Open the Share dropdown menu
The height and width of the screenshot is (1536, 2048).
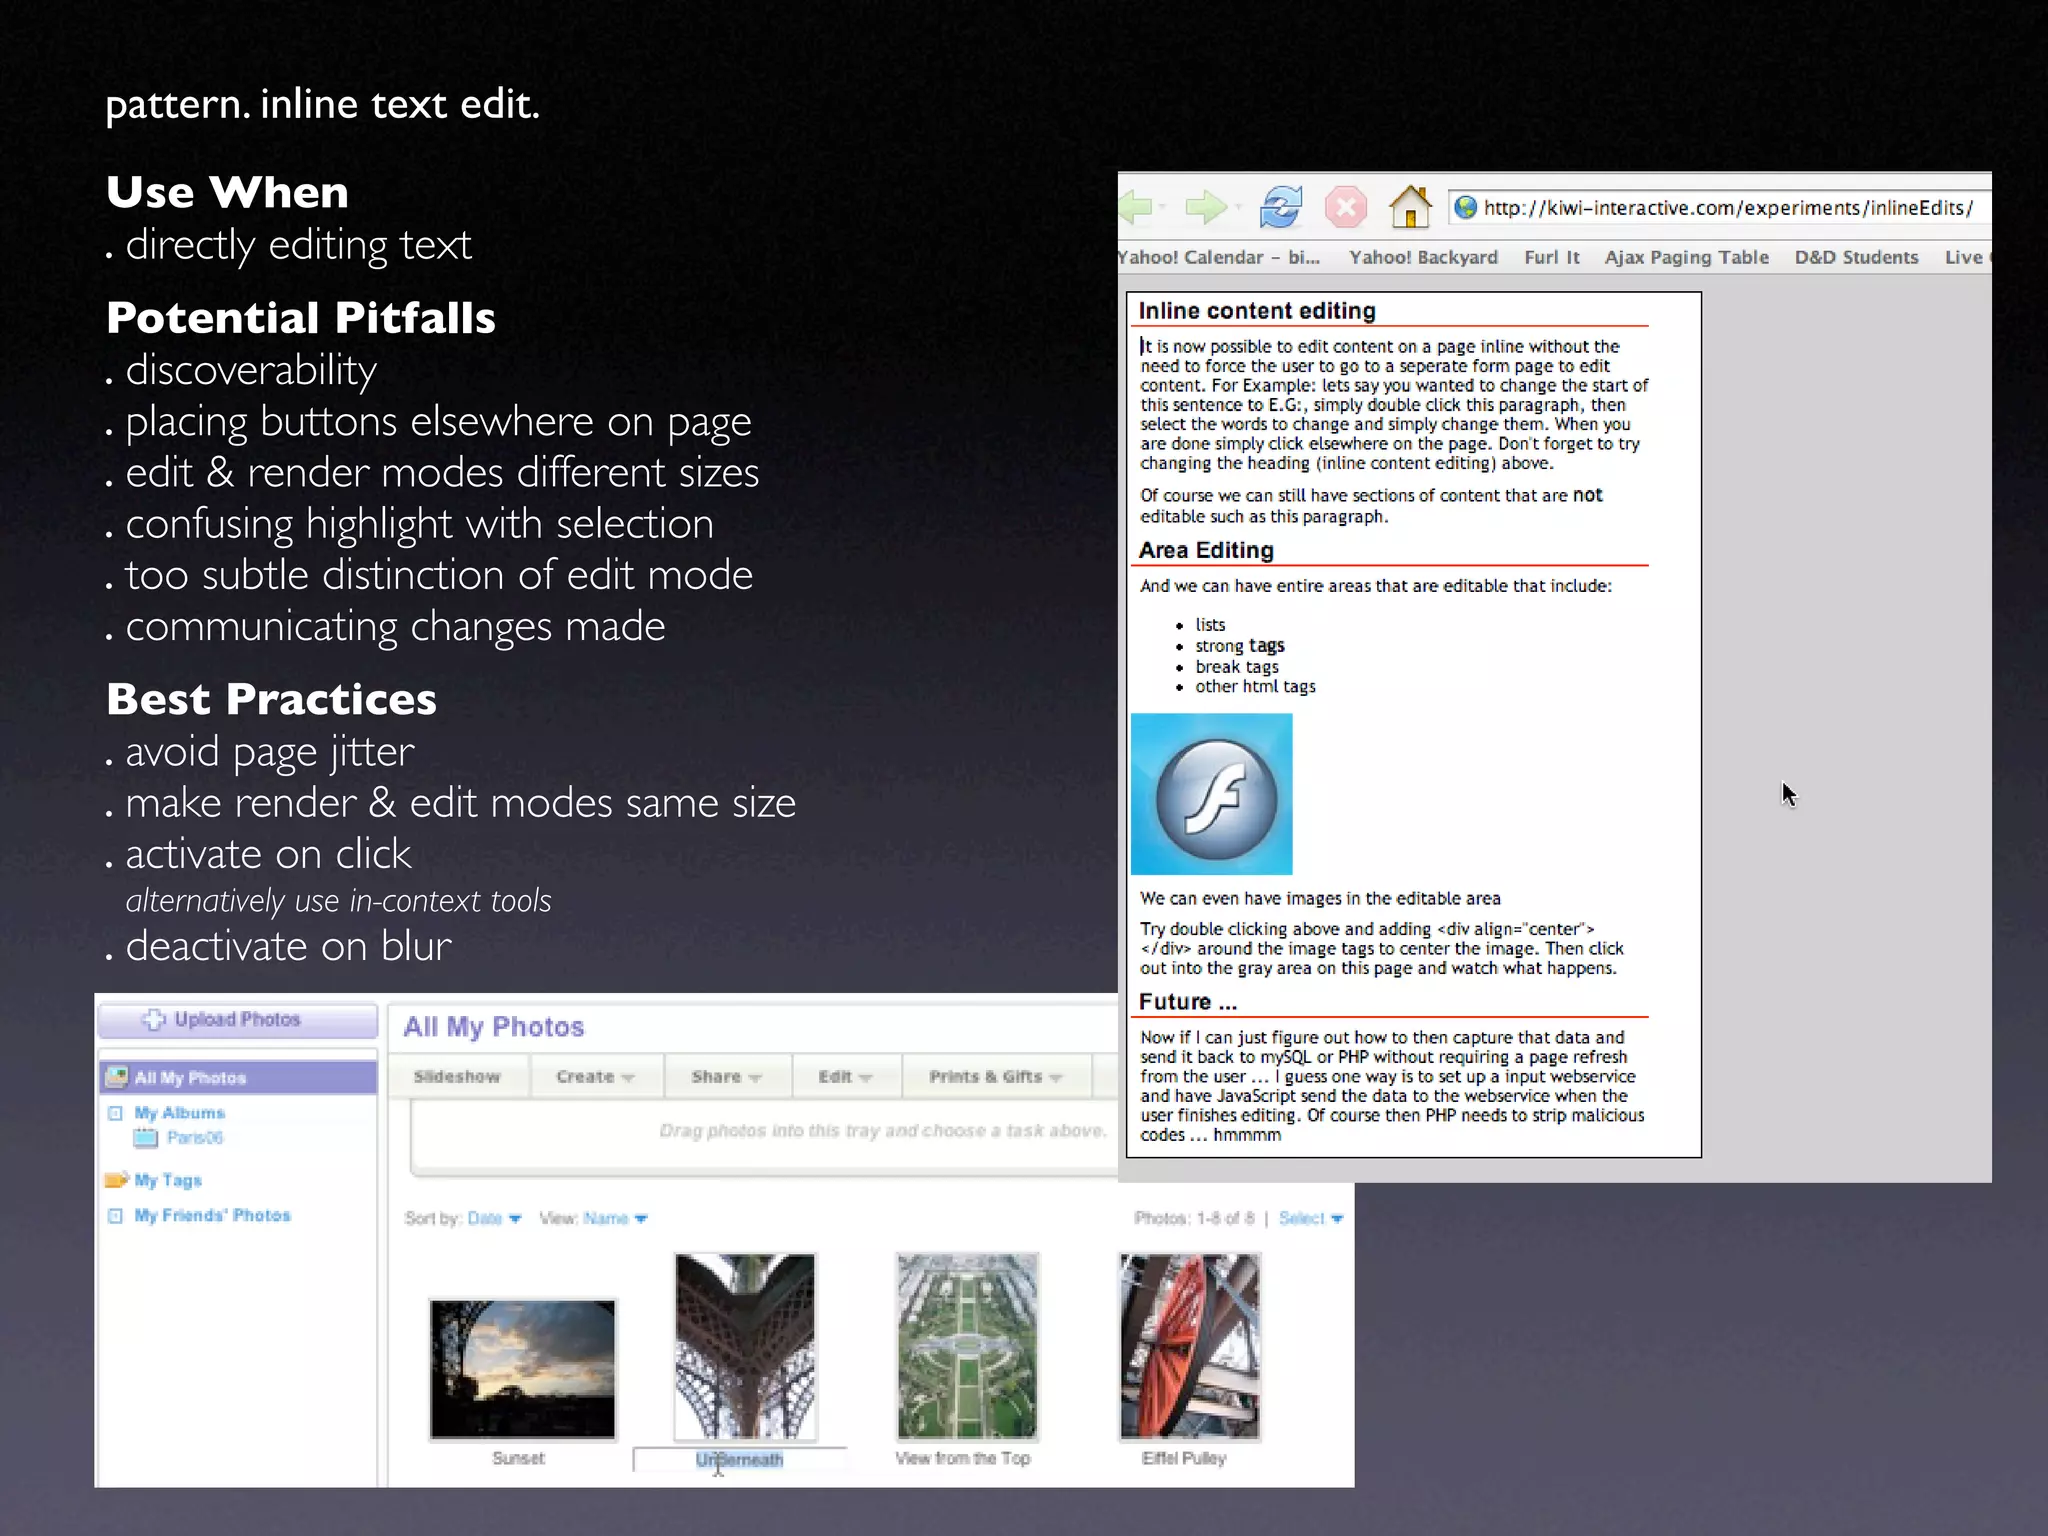(726, 1077)
